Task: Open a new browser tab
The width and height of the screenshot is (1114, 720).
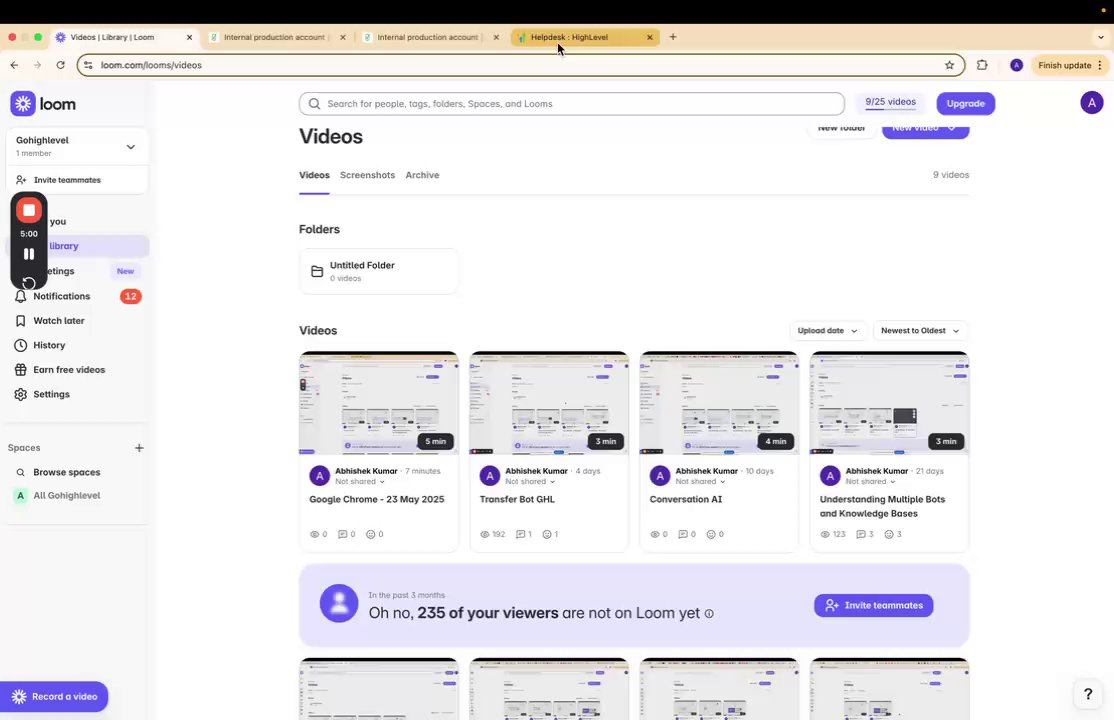Action: click(673, 37)
